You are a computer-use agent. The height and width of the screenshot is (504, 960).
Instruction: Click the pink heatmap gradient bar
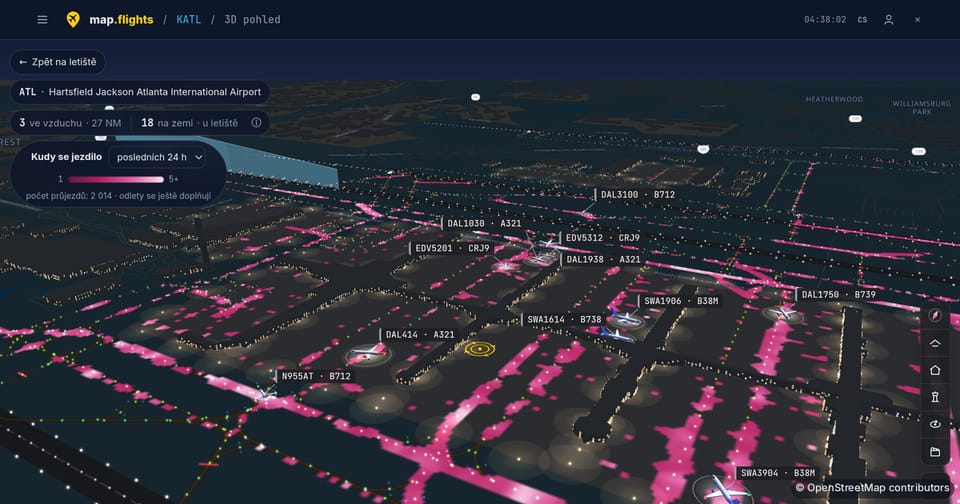tap(116, 179)
